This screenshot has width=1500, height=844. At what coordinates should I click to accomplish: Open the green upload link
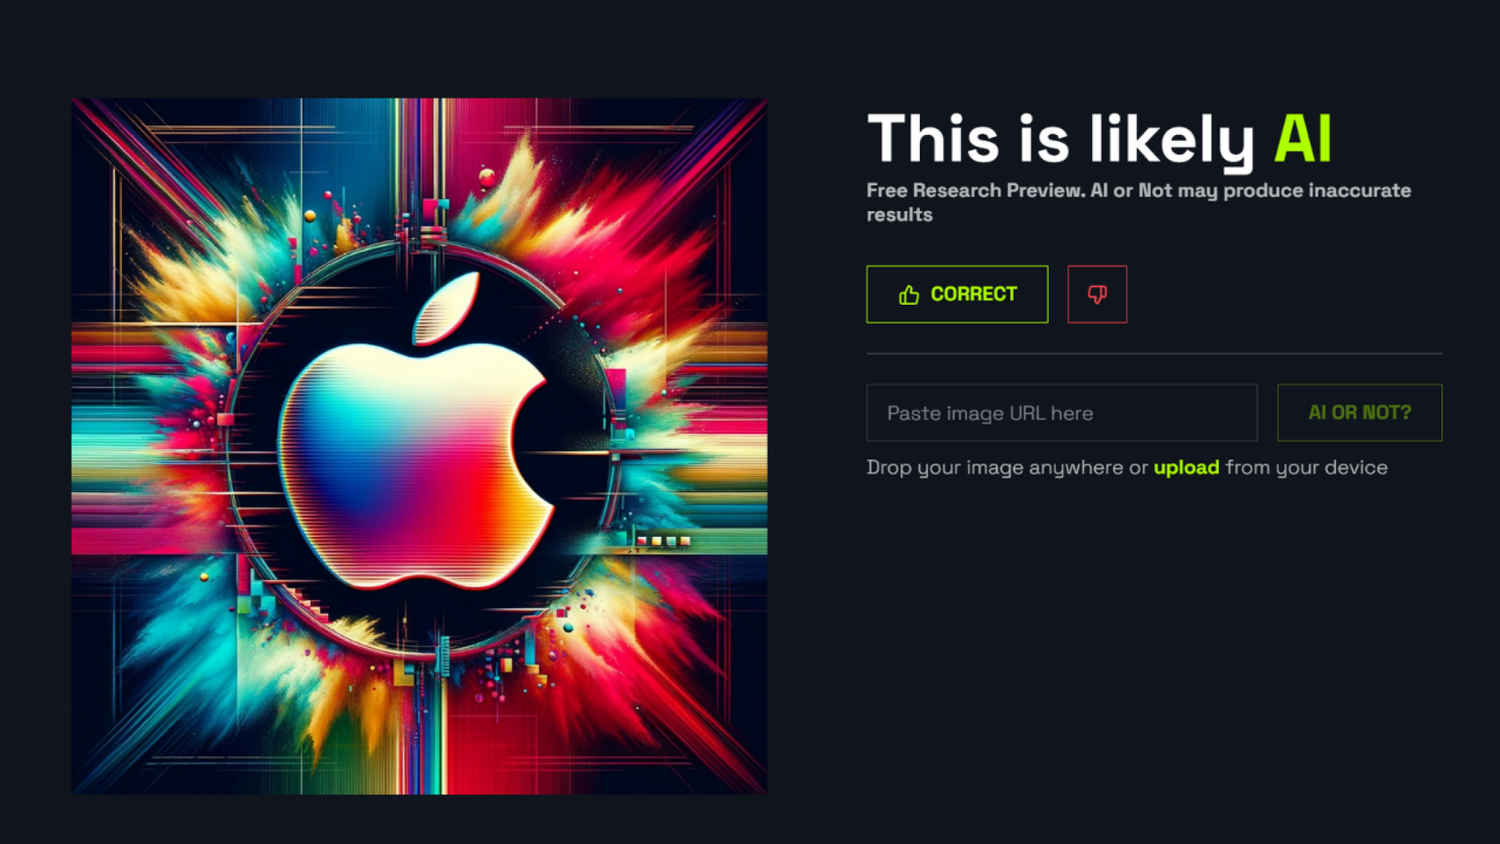(x=1186, y=467)
